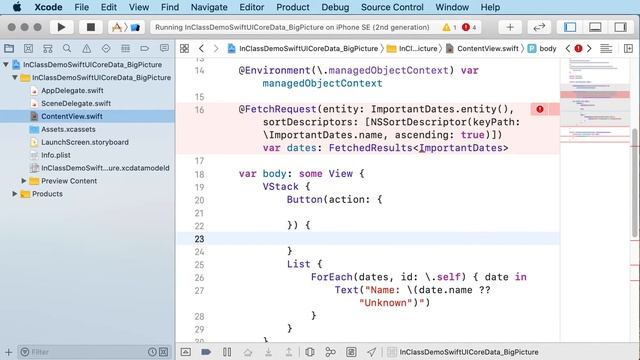Expand the Preview Content folder
The image size is (640, 360).
click(24, 181)
